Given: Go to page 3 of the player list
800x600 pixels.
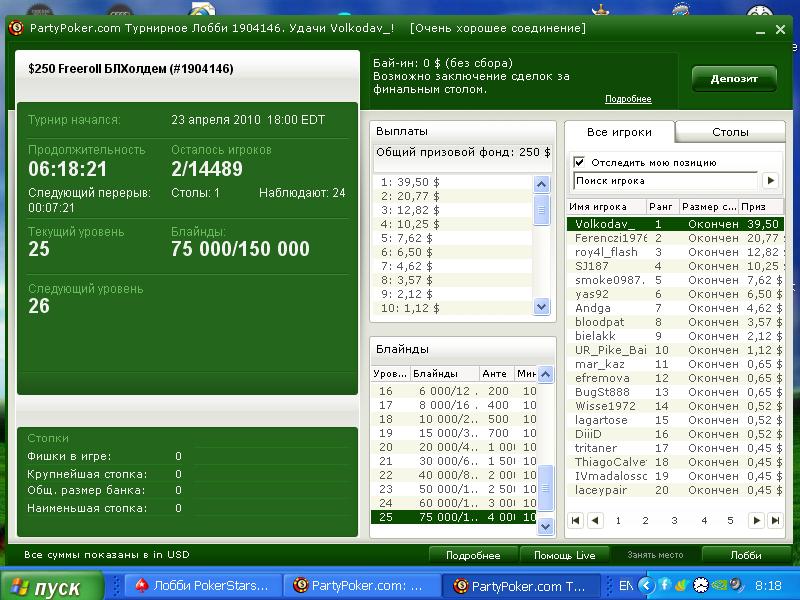Looking at the screenshot, I should (x=674, y=520).
